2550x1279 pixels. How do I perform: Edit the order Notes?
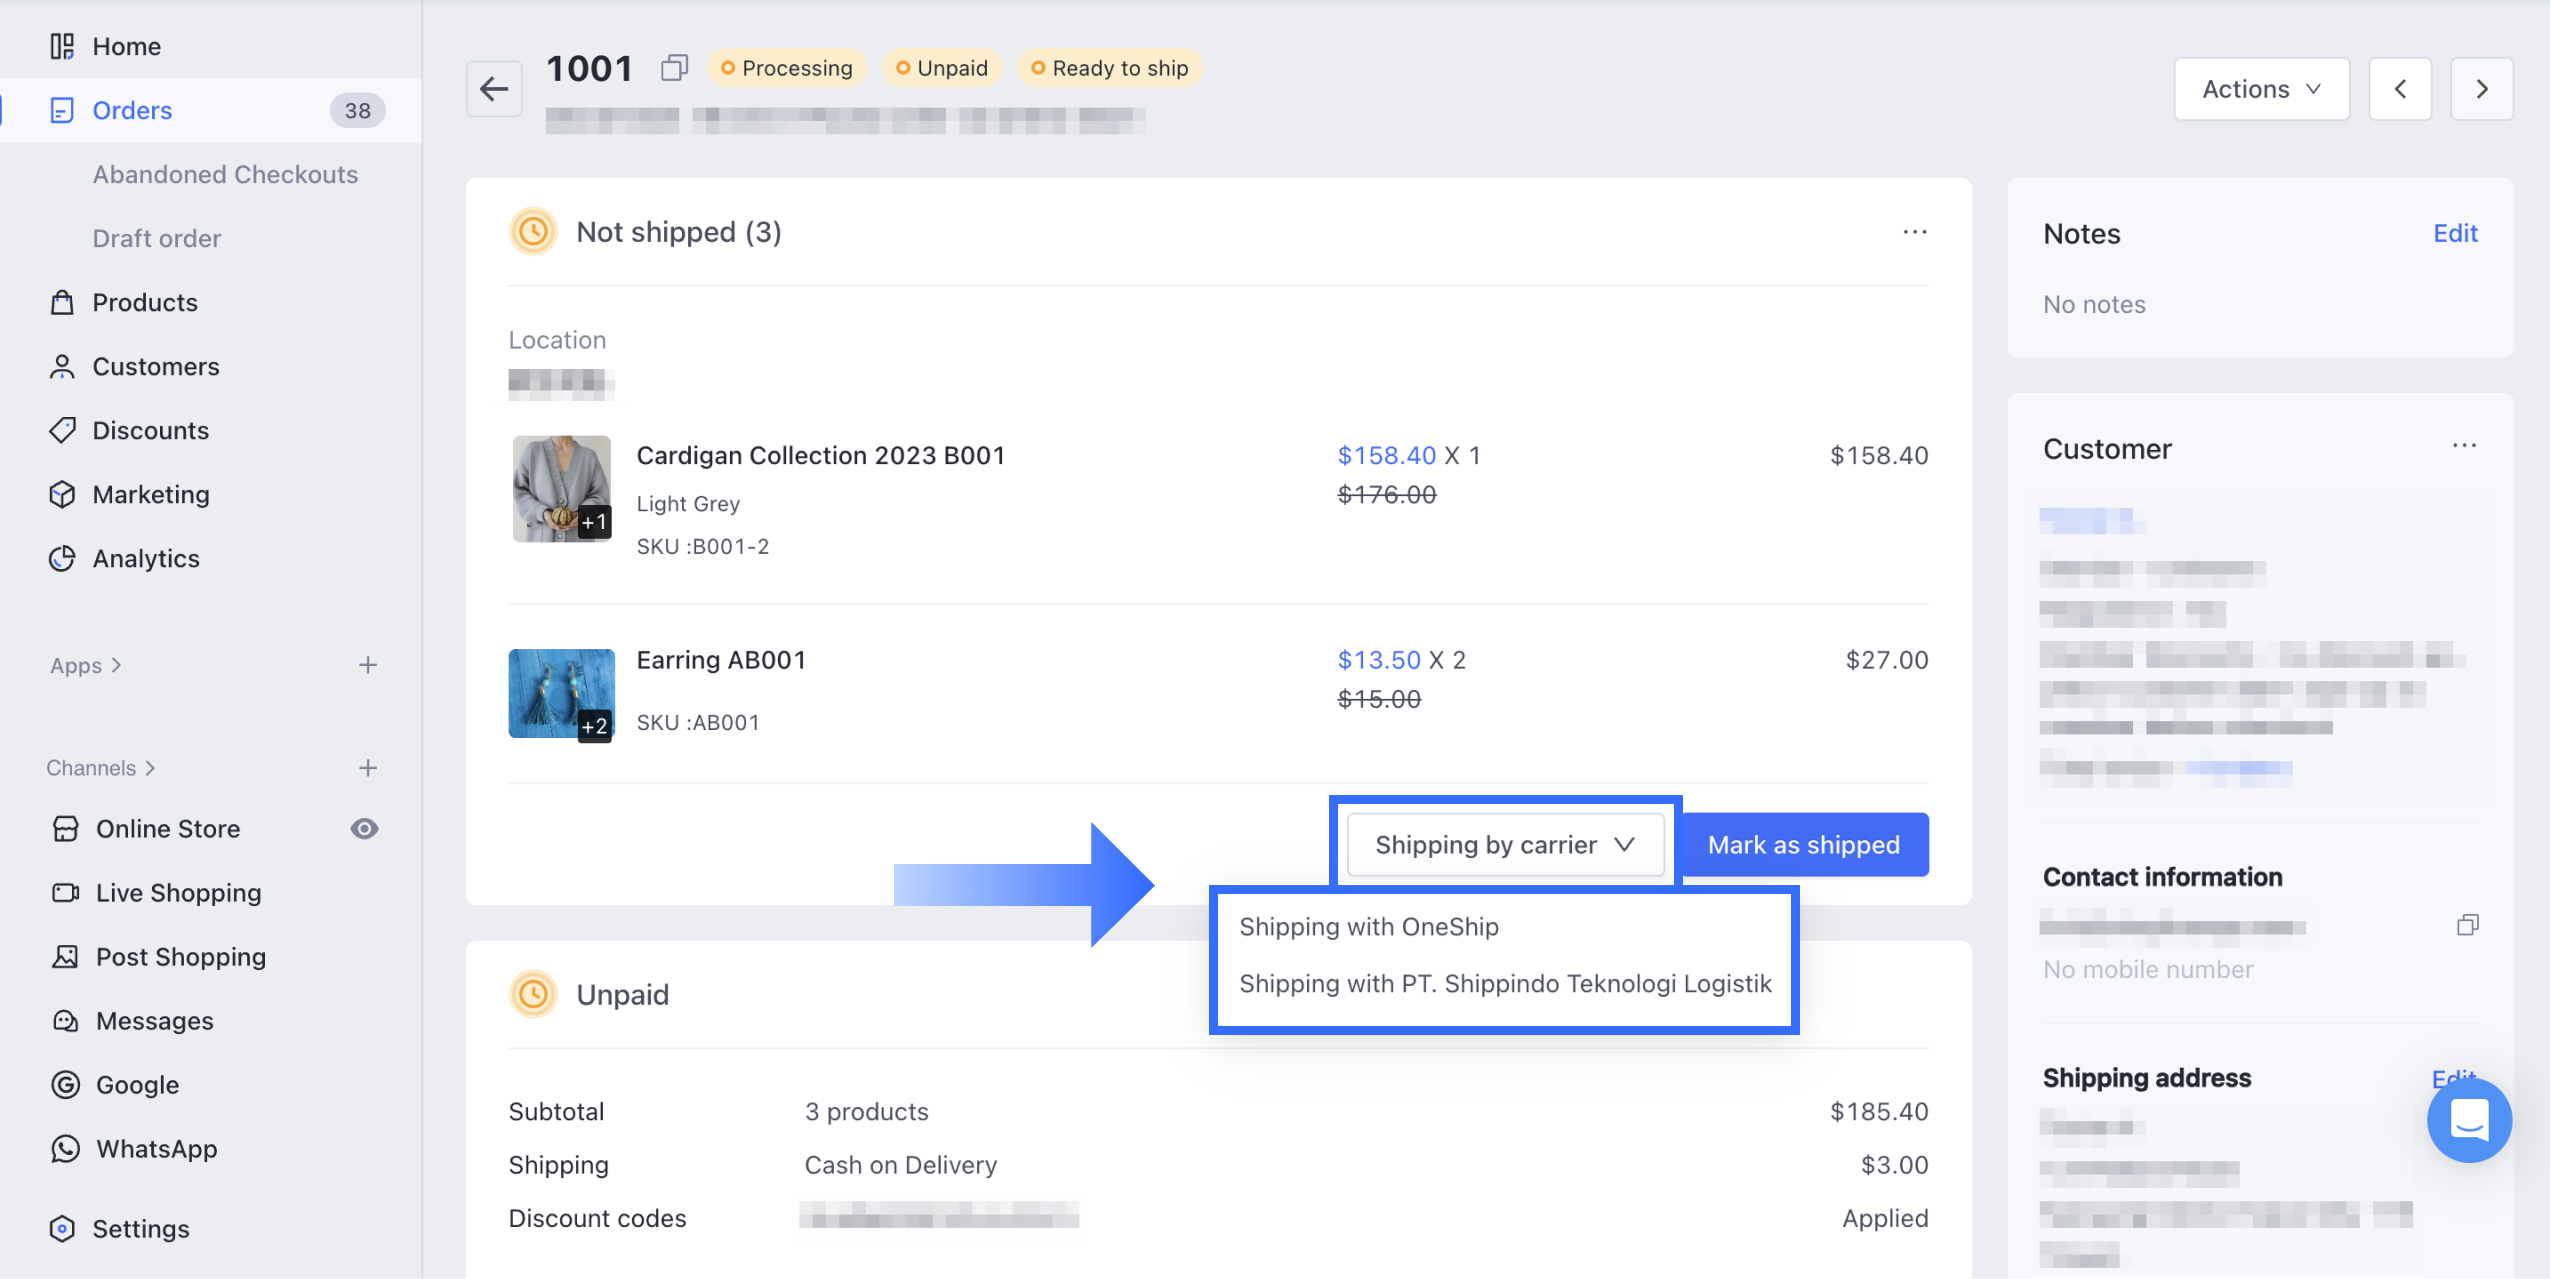pos(2454,233)
